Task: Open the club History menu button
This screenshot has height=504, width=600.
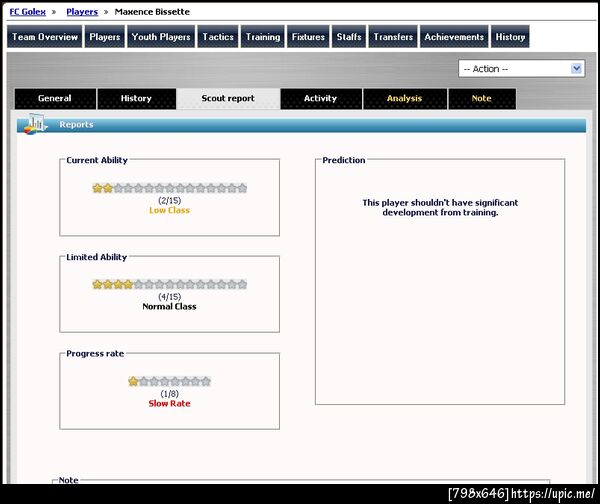Action: (510, 37)
